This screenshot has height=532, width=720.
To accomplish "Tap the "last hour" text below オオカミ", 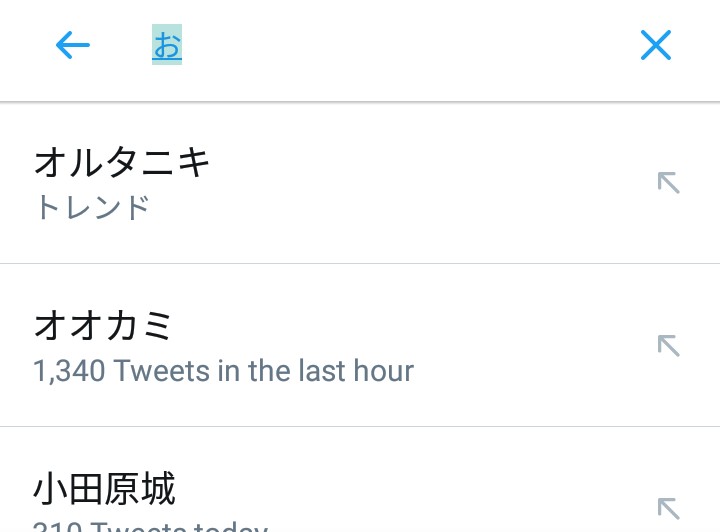I will [355, 371].
